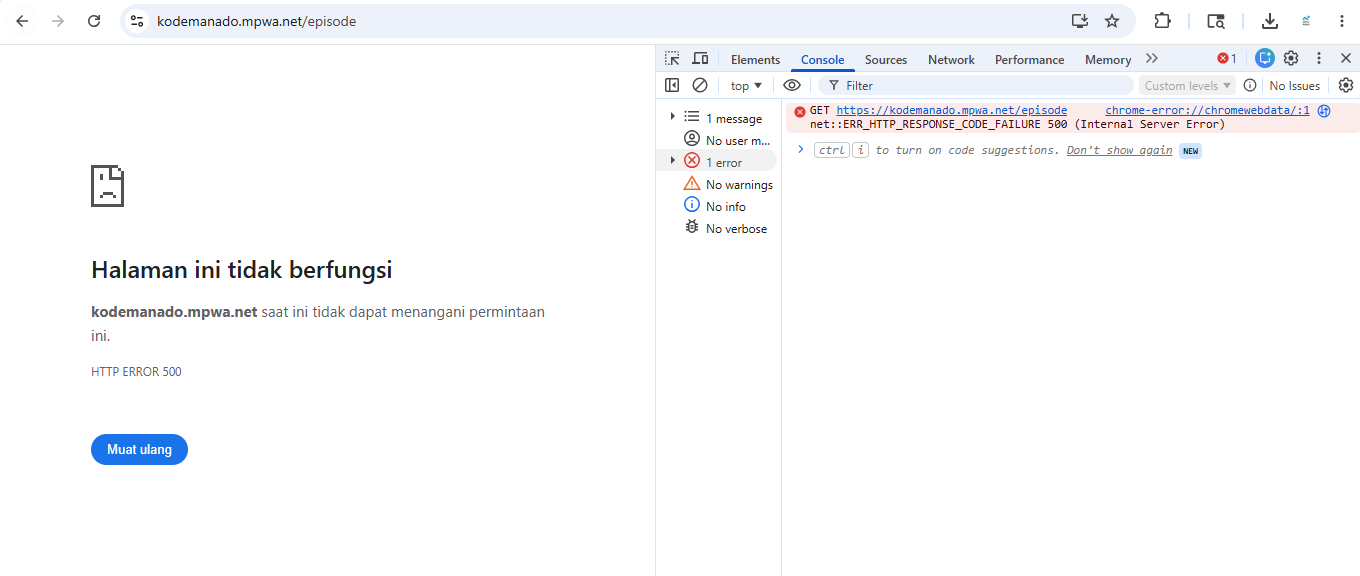
Task: Click the bold kodemanado.mpwa.net text on the page
Action: (174, 312)
